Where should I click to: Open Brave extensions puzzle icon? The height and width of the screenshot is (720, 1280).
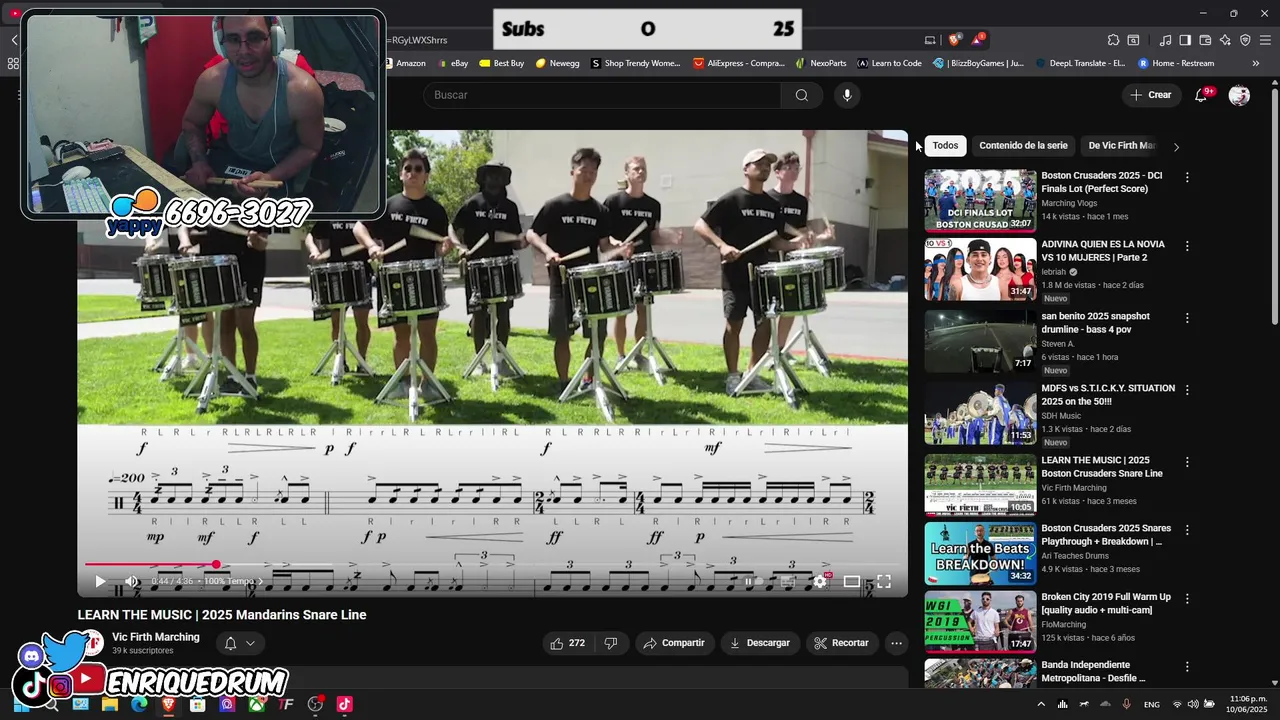click(x=1113, y=40)
